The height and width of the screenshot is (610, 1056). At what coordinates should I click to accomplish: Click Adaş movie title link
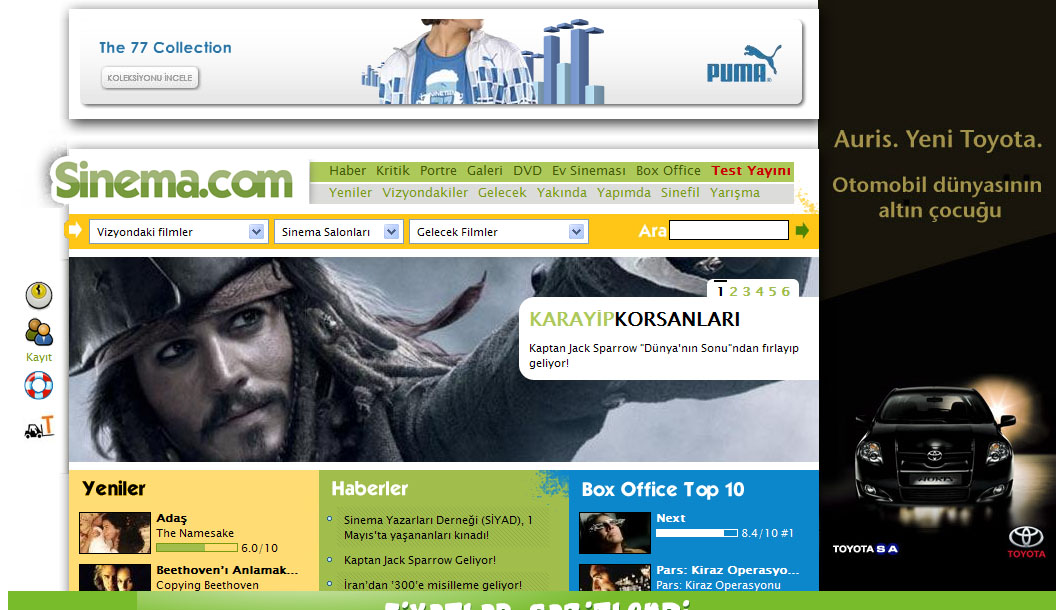pyautogui.click(x=172, y=518)
